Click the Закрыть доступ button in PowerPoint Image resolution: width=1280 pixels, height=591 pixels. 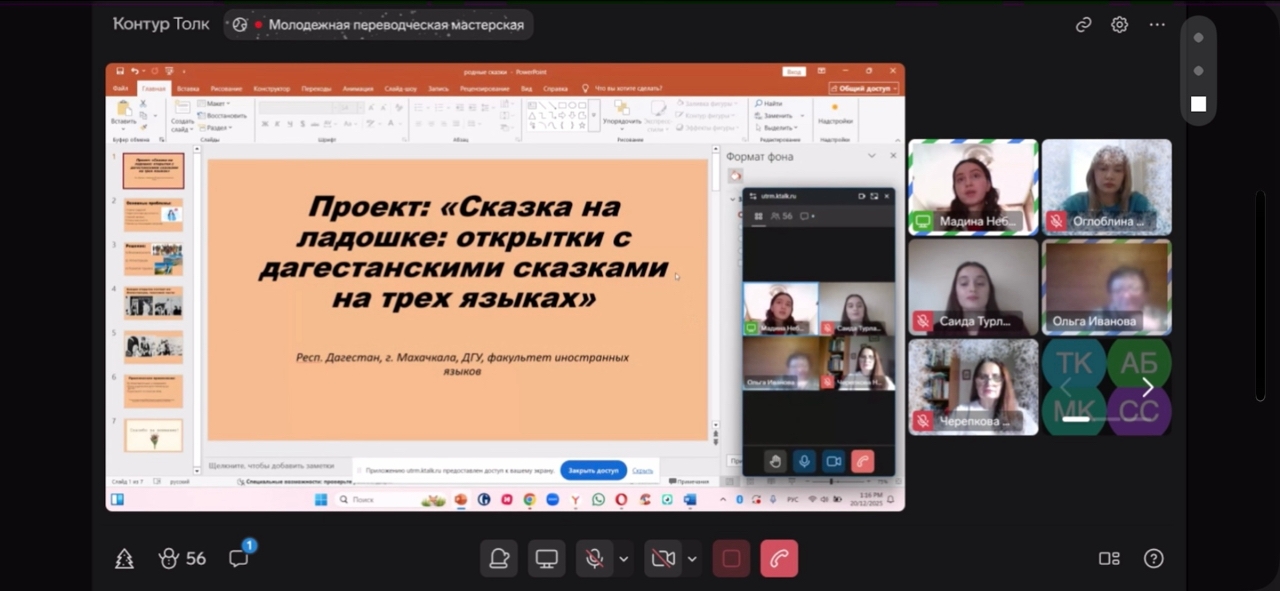pyautogui.click(x=593, y=470)
